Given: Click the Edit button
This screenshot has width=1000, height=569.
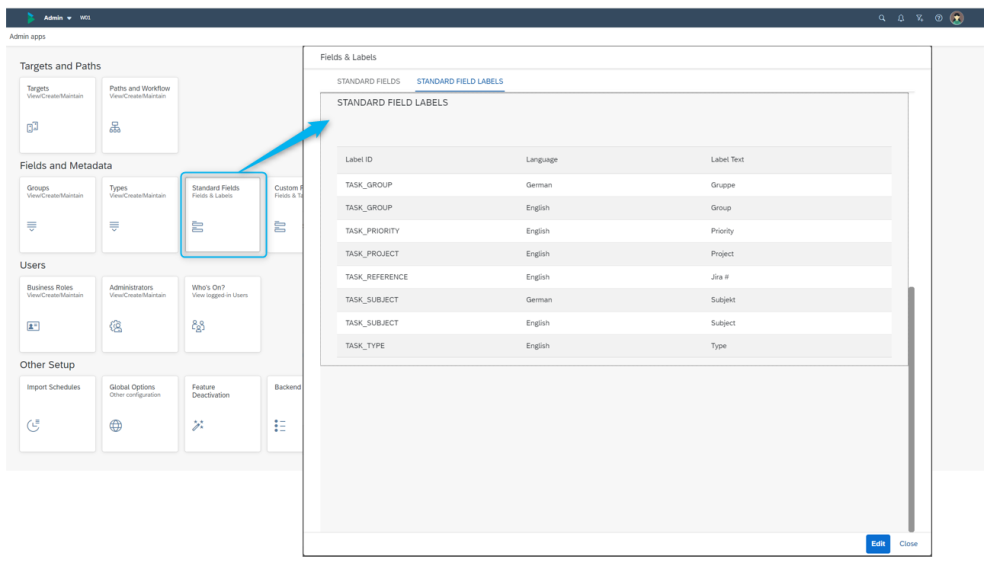Looking at the screenshot, I should [878, 543].
